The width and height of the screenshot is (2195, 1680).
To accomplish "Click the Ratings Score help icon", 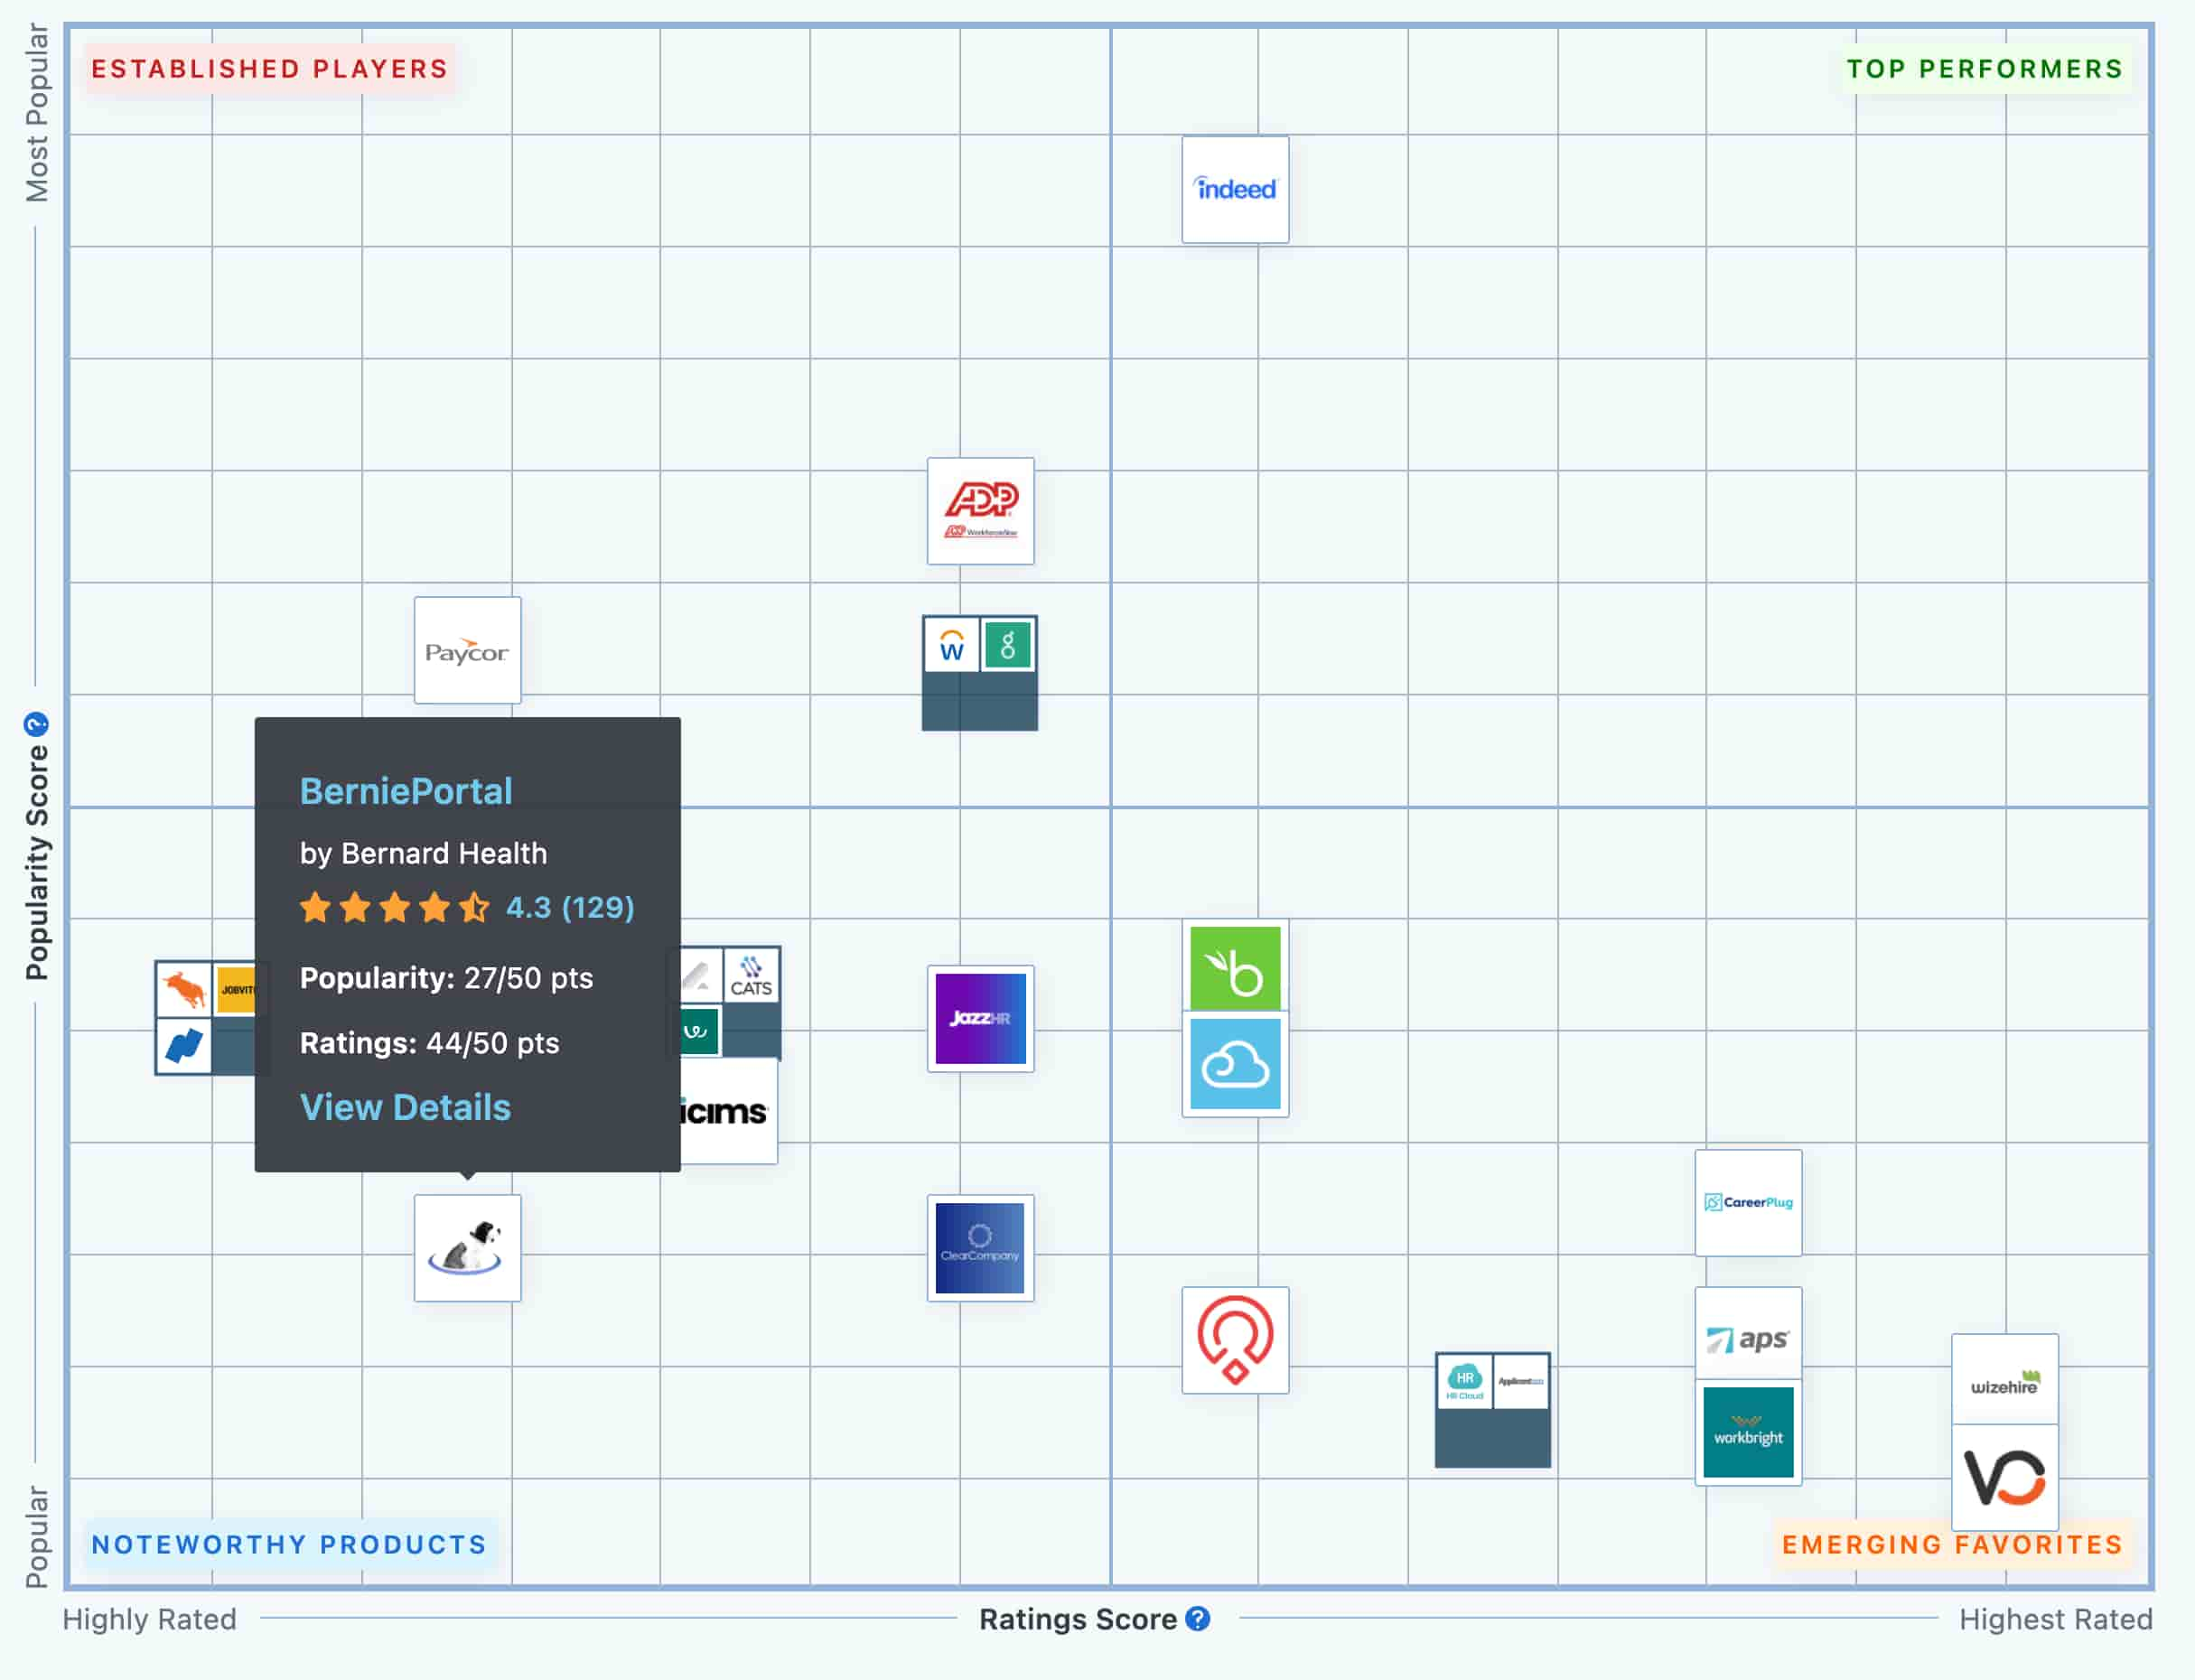I will click(1197, 1619).
